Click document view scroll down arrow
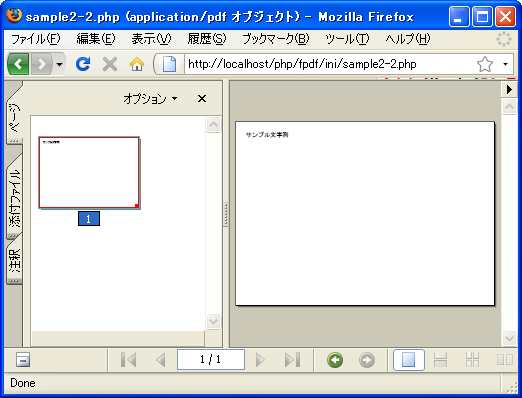The height and width of the screenshot is (398, 522). [x=509, y=339]
